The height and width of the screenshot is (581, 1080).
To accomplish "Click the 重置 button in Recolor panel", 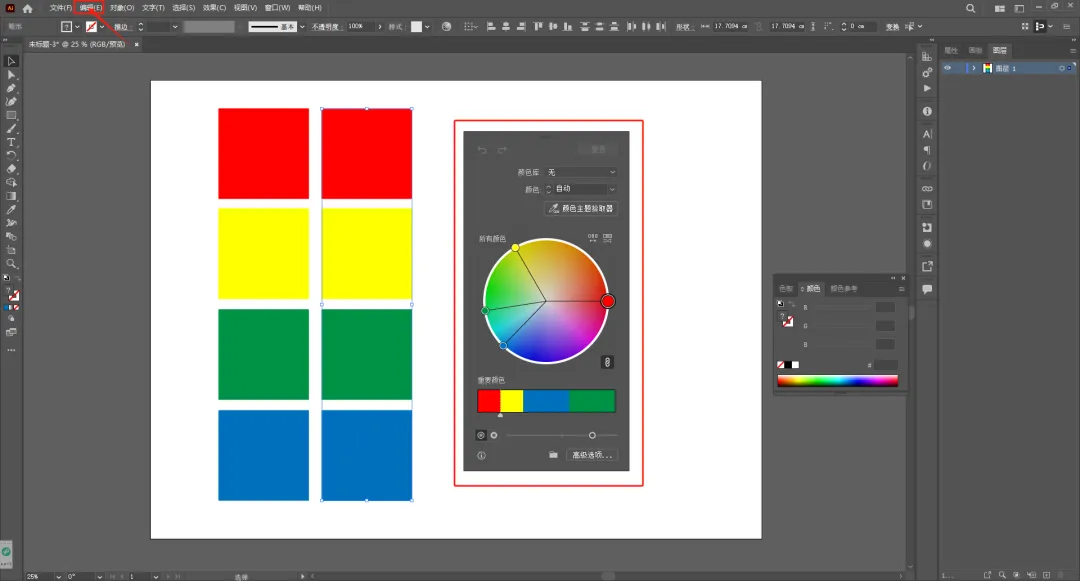I will click(x=597, y=149).
